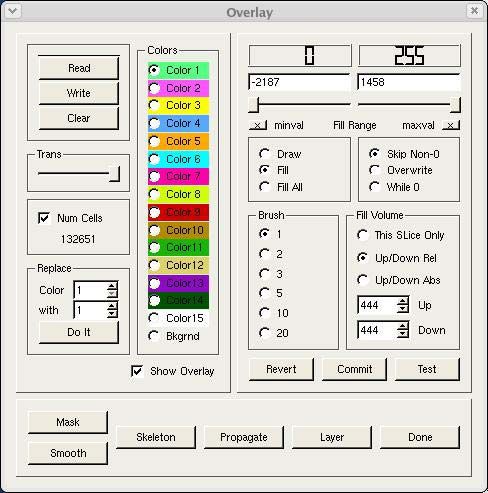Click the Do It replace button

79,332
